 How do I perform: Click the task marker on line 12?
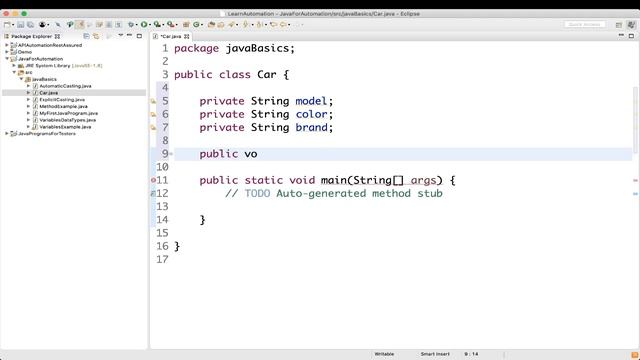click(153, 193)
